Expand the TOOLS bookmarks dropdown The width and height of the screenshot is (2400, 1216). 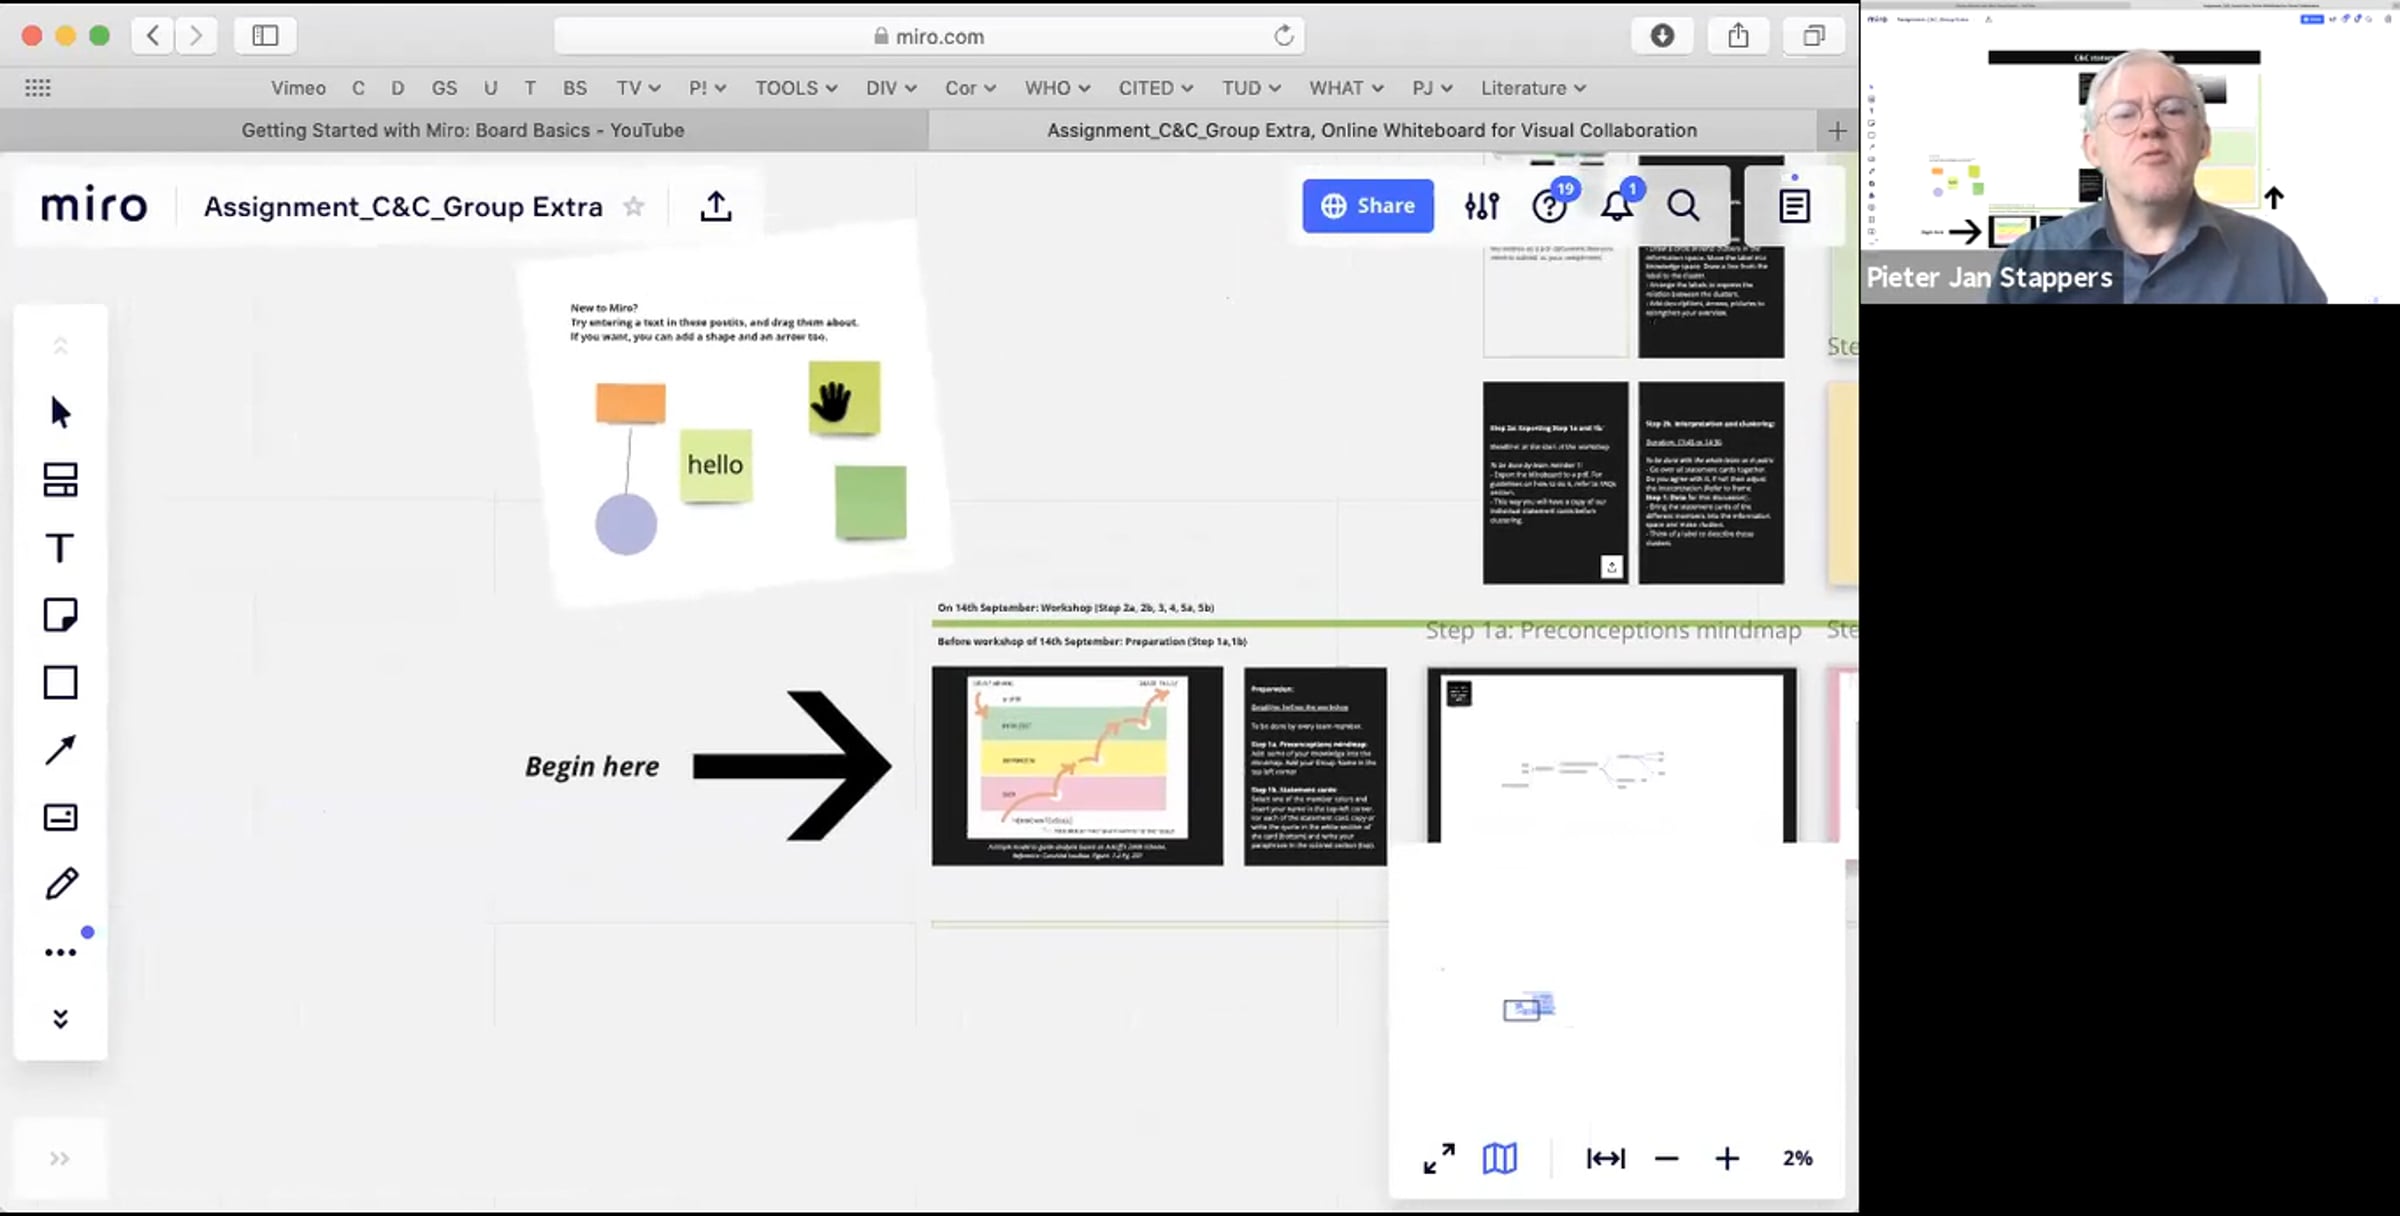coord(795,88)
